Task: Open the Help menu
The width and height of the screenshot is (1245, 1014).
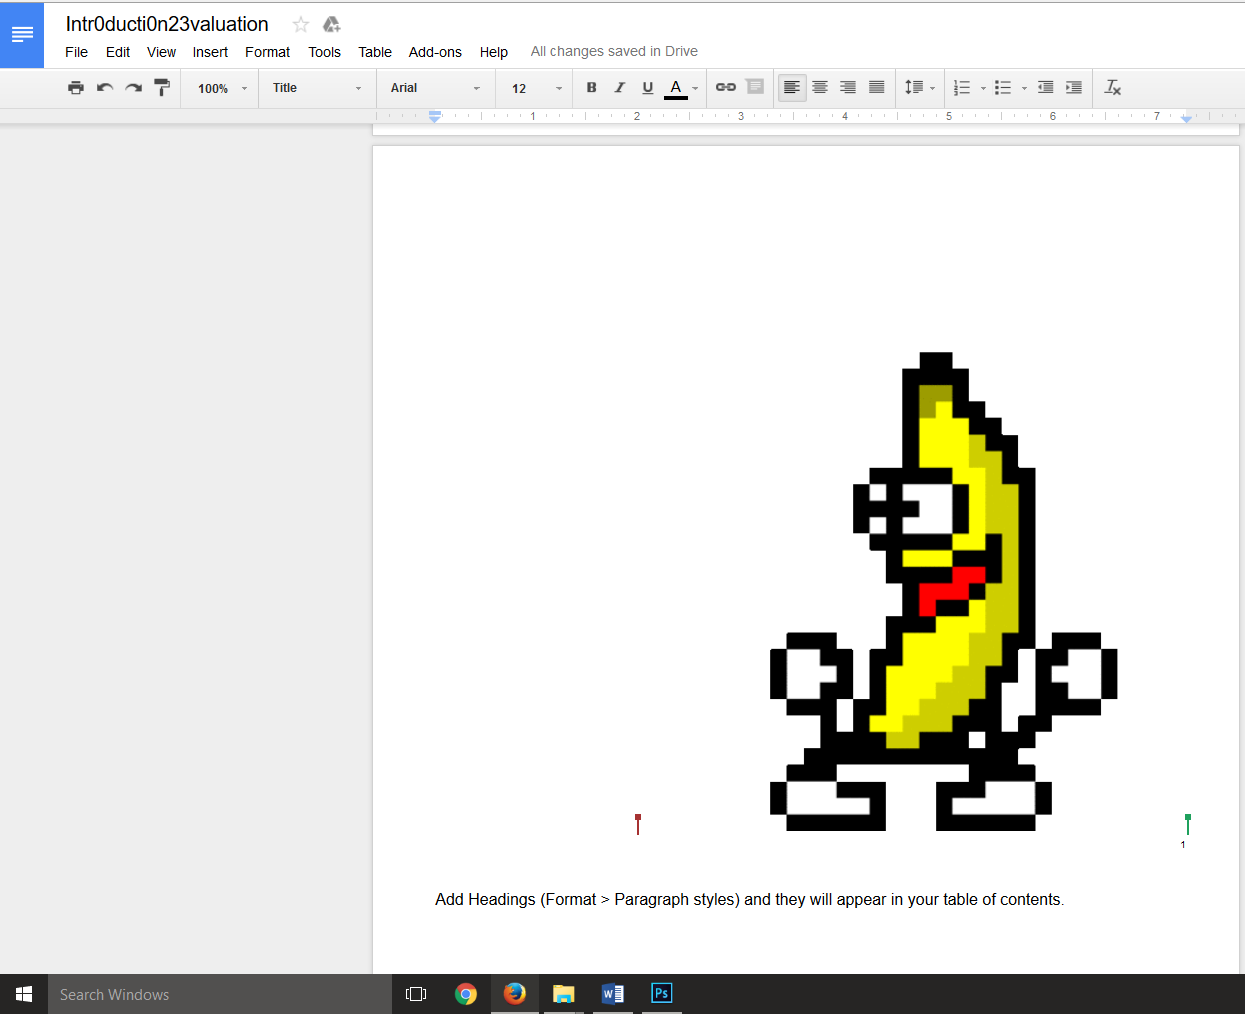Action: (x=494, y=52)
